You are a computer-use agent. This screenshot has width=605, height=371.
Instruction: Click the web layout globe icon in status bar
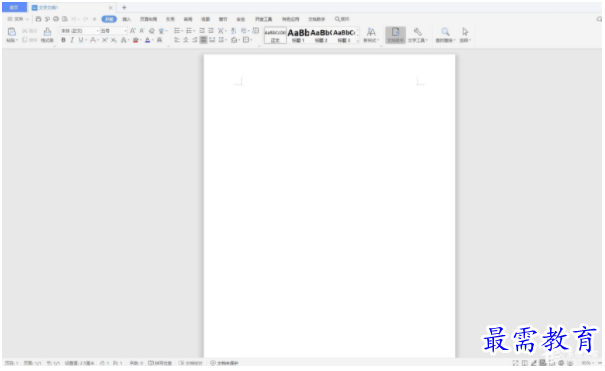(x=561, y=363)
